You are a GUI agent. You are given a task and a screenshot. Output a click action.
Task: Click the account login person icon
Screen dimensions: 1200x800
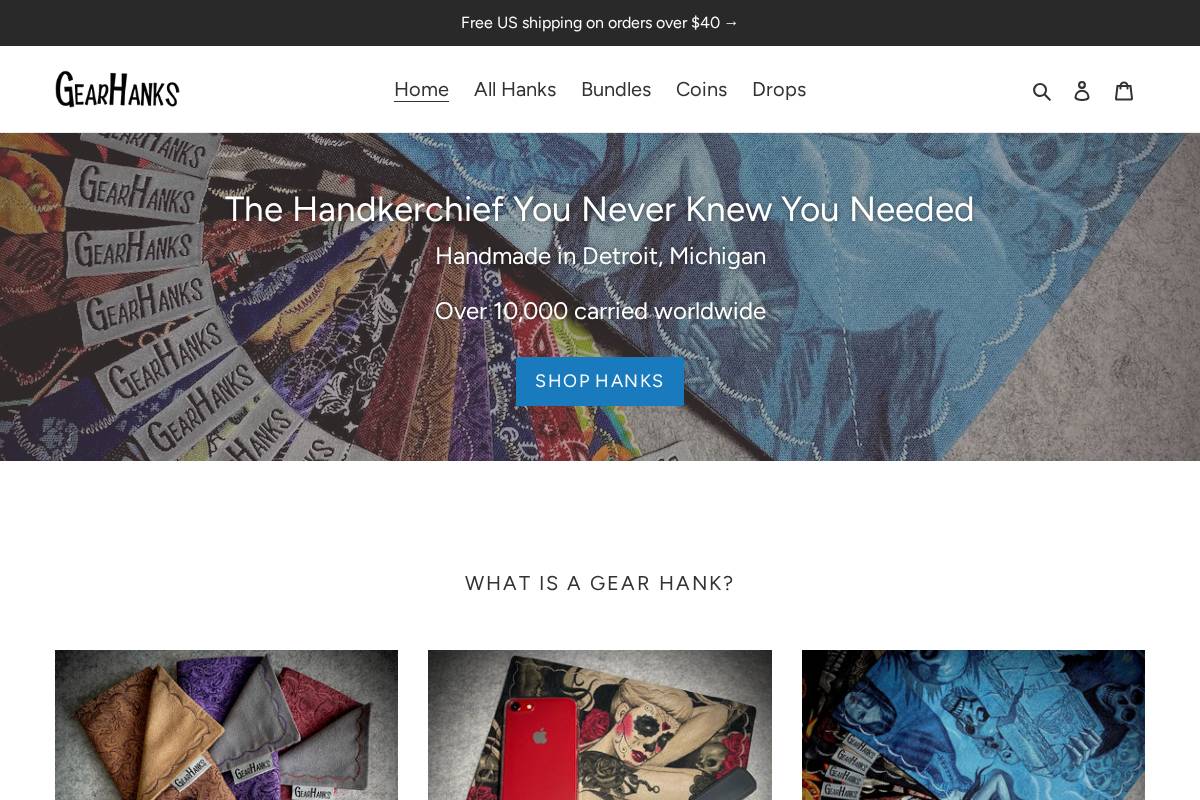(x=1082, y=91)
